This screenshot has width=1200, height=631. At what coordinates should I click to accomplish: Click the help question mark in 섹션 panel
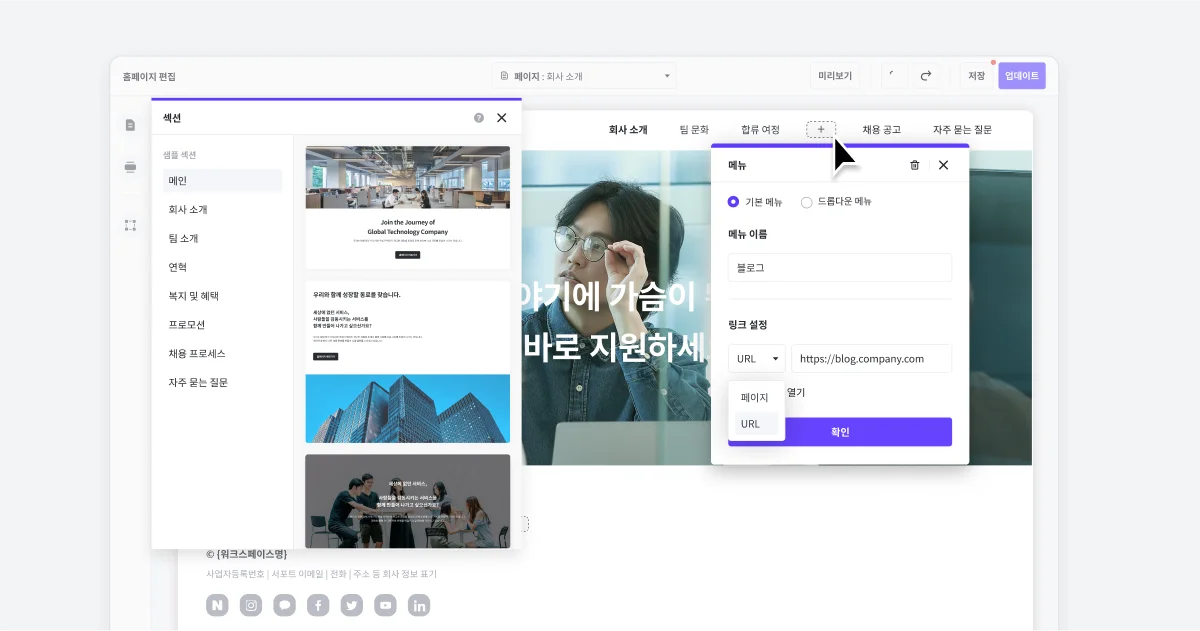click(479, 118)
